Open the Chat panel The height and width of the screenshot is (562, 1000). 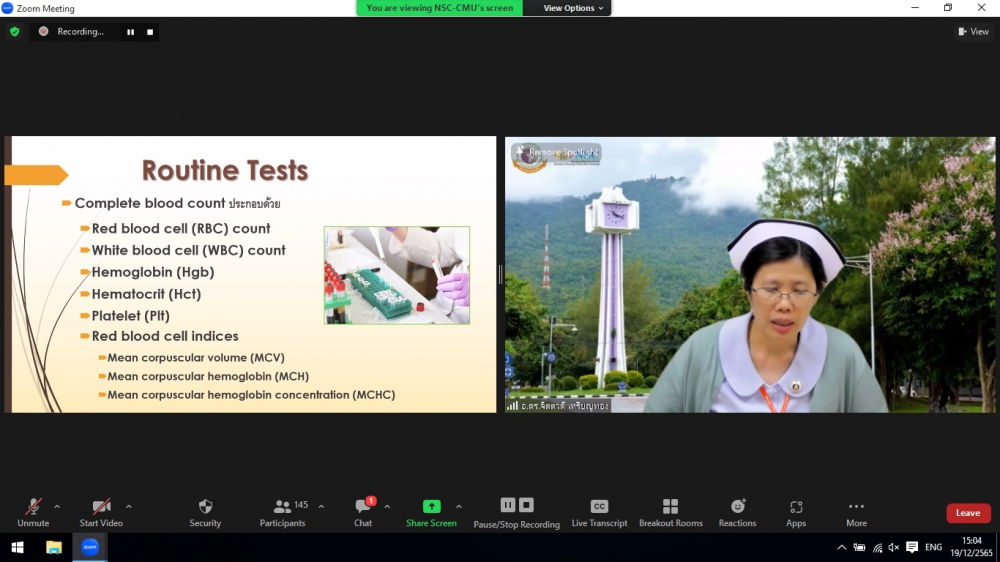pos(363,507)
